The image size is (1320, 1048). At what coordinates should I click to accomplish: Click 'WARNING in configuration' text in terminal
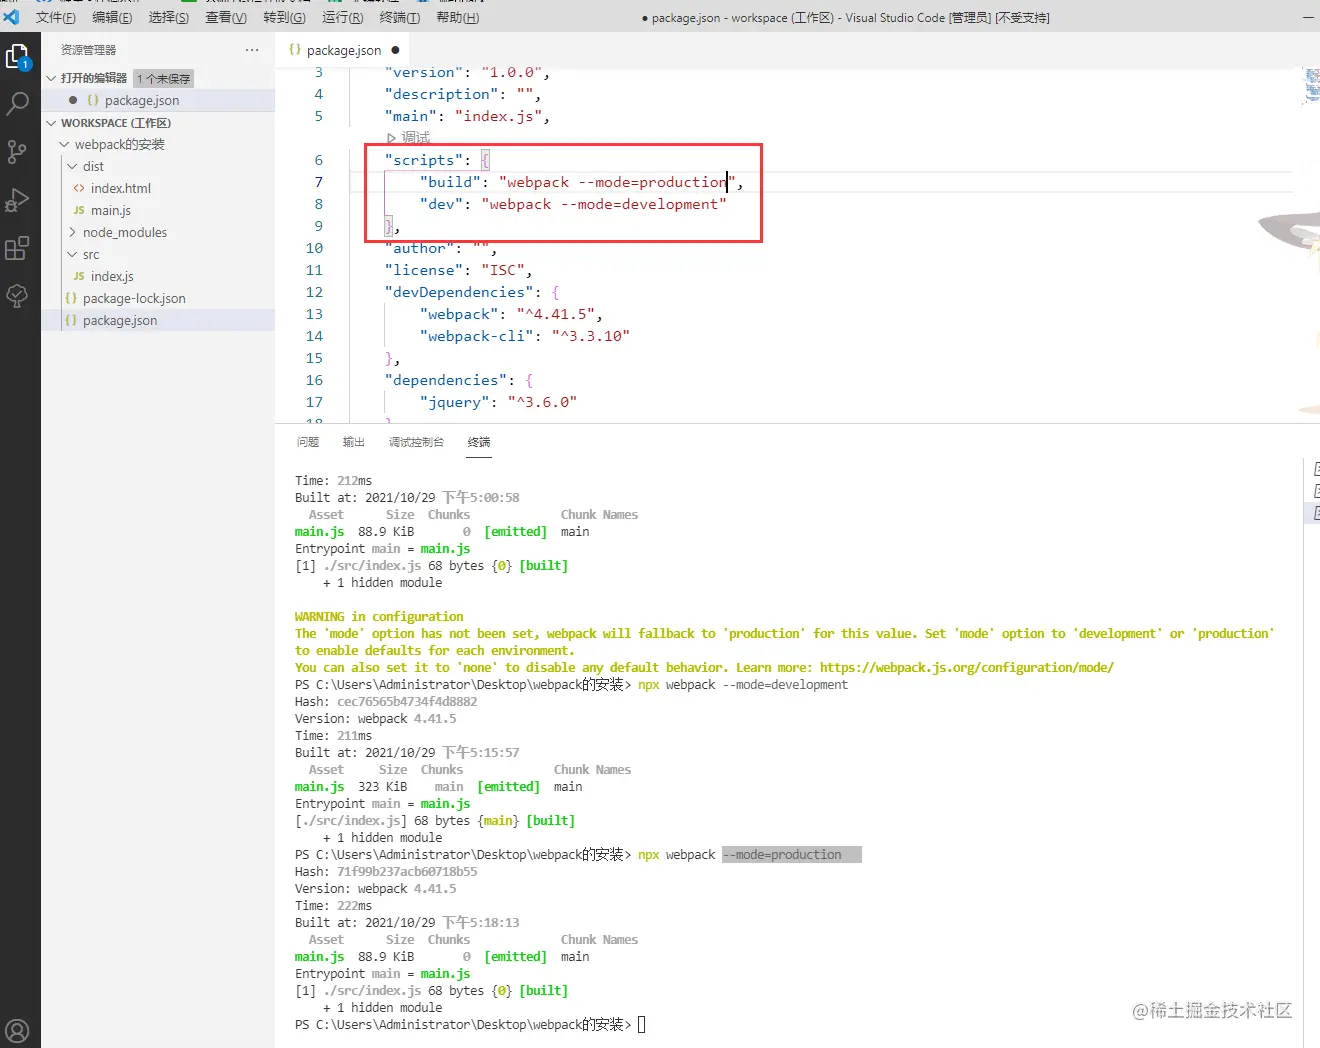pyautogui.click(x=379, y=617)
